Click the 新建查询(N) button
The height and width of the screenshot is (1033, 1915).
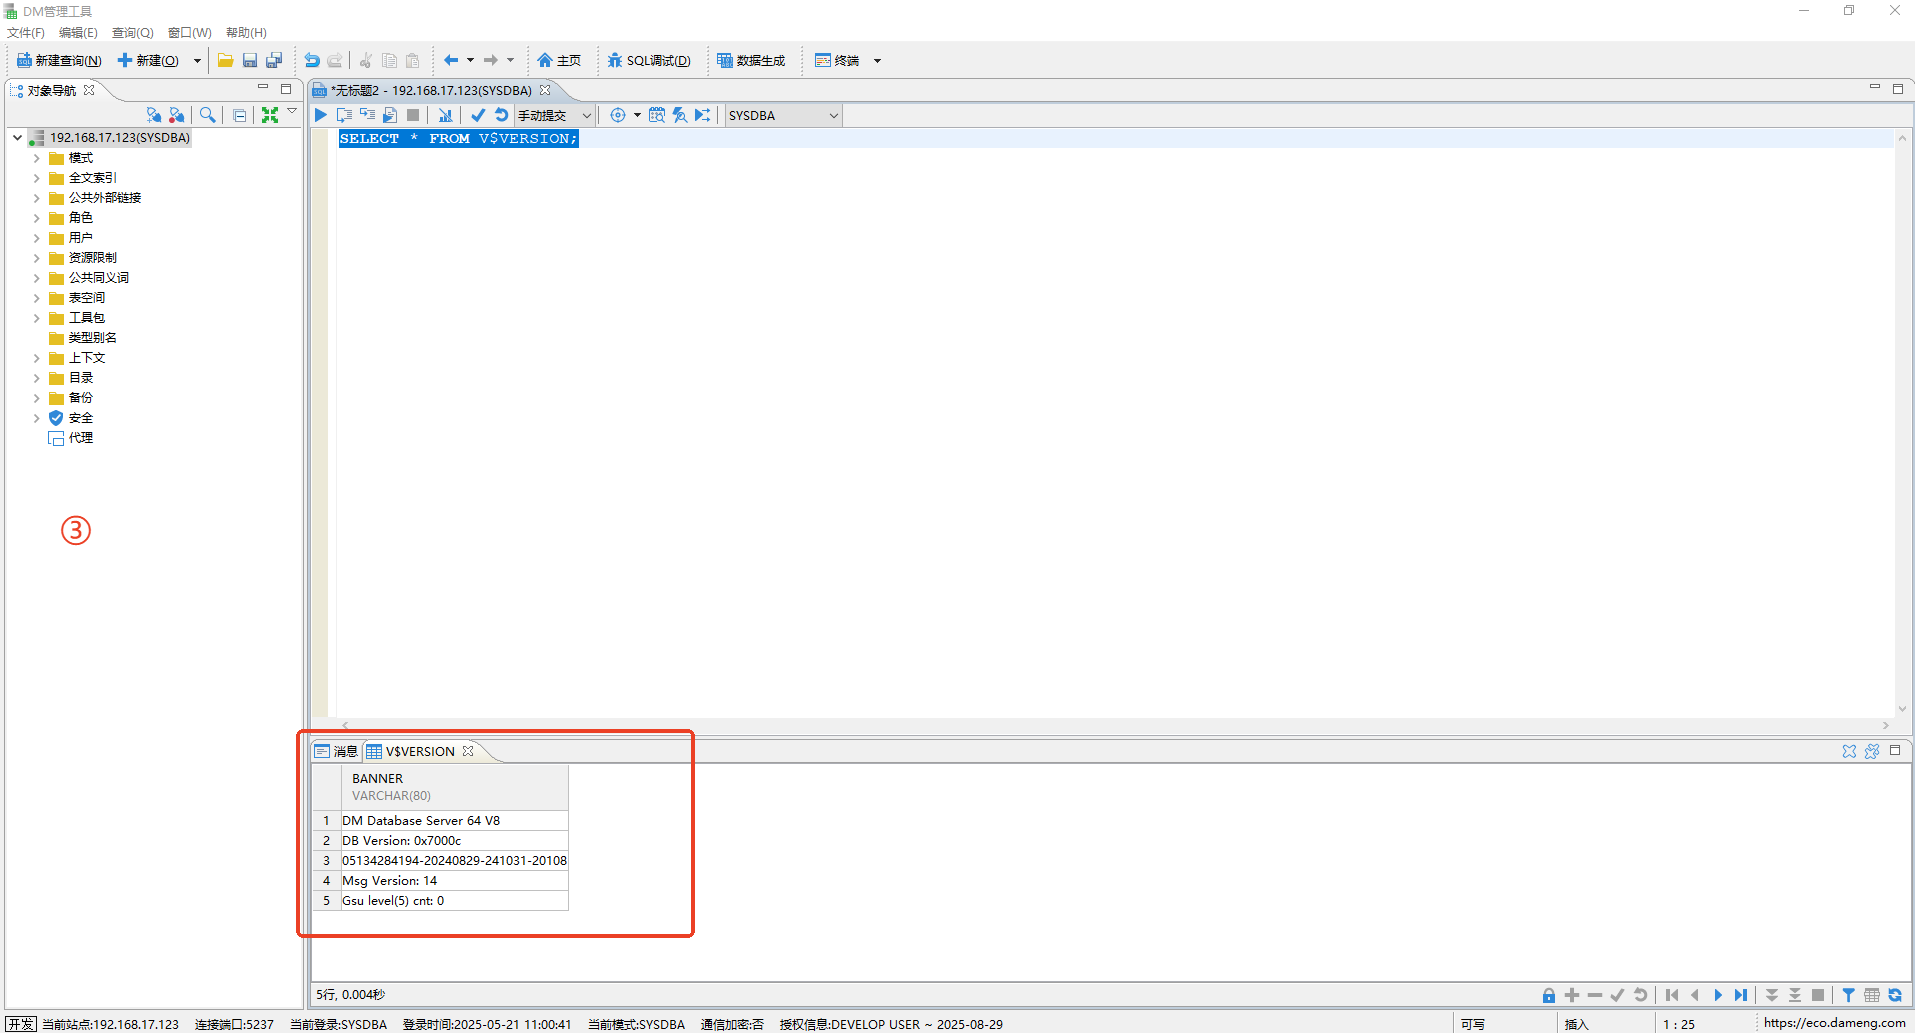tap(59, 61)
